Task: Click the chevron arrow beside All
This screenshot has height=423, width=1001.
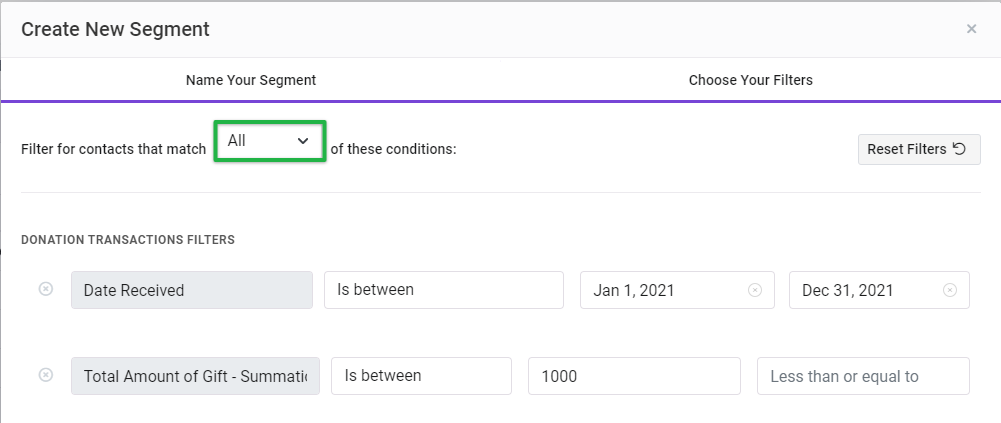Action: 303,141
